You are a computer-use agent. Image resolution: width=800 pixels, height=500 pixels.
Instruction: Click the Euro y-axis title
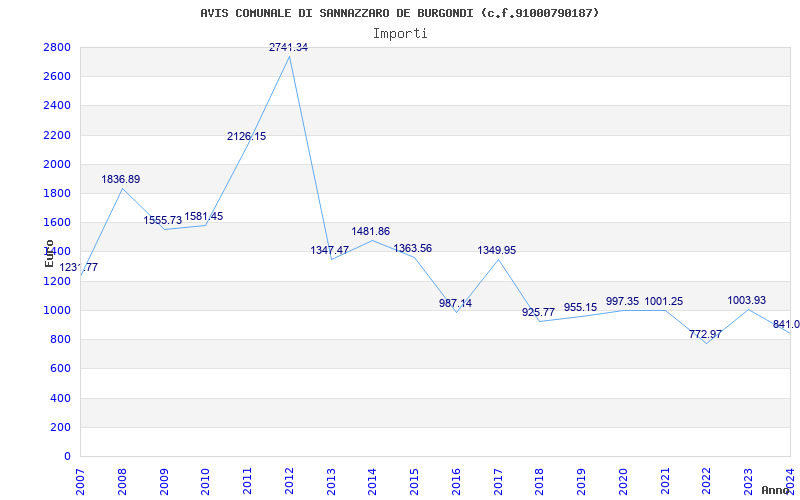coord(49,253)
